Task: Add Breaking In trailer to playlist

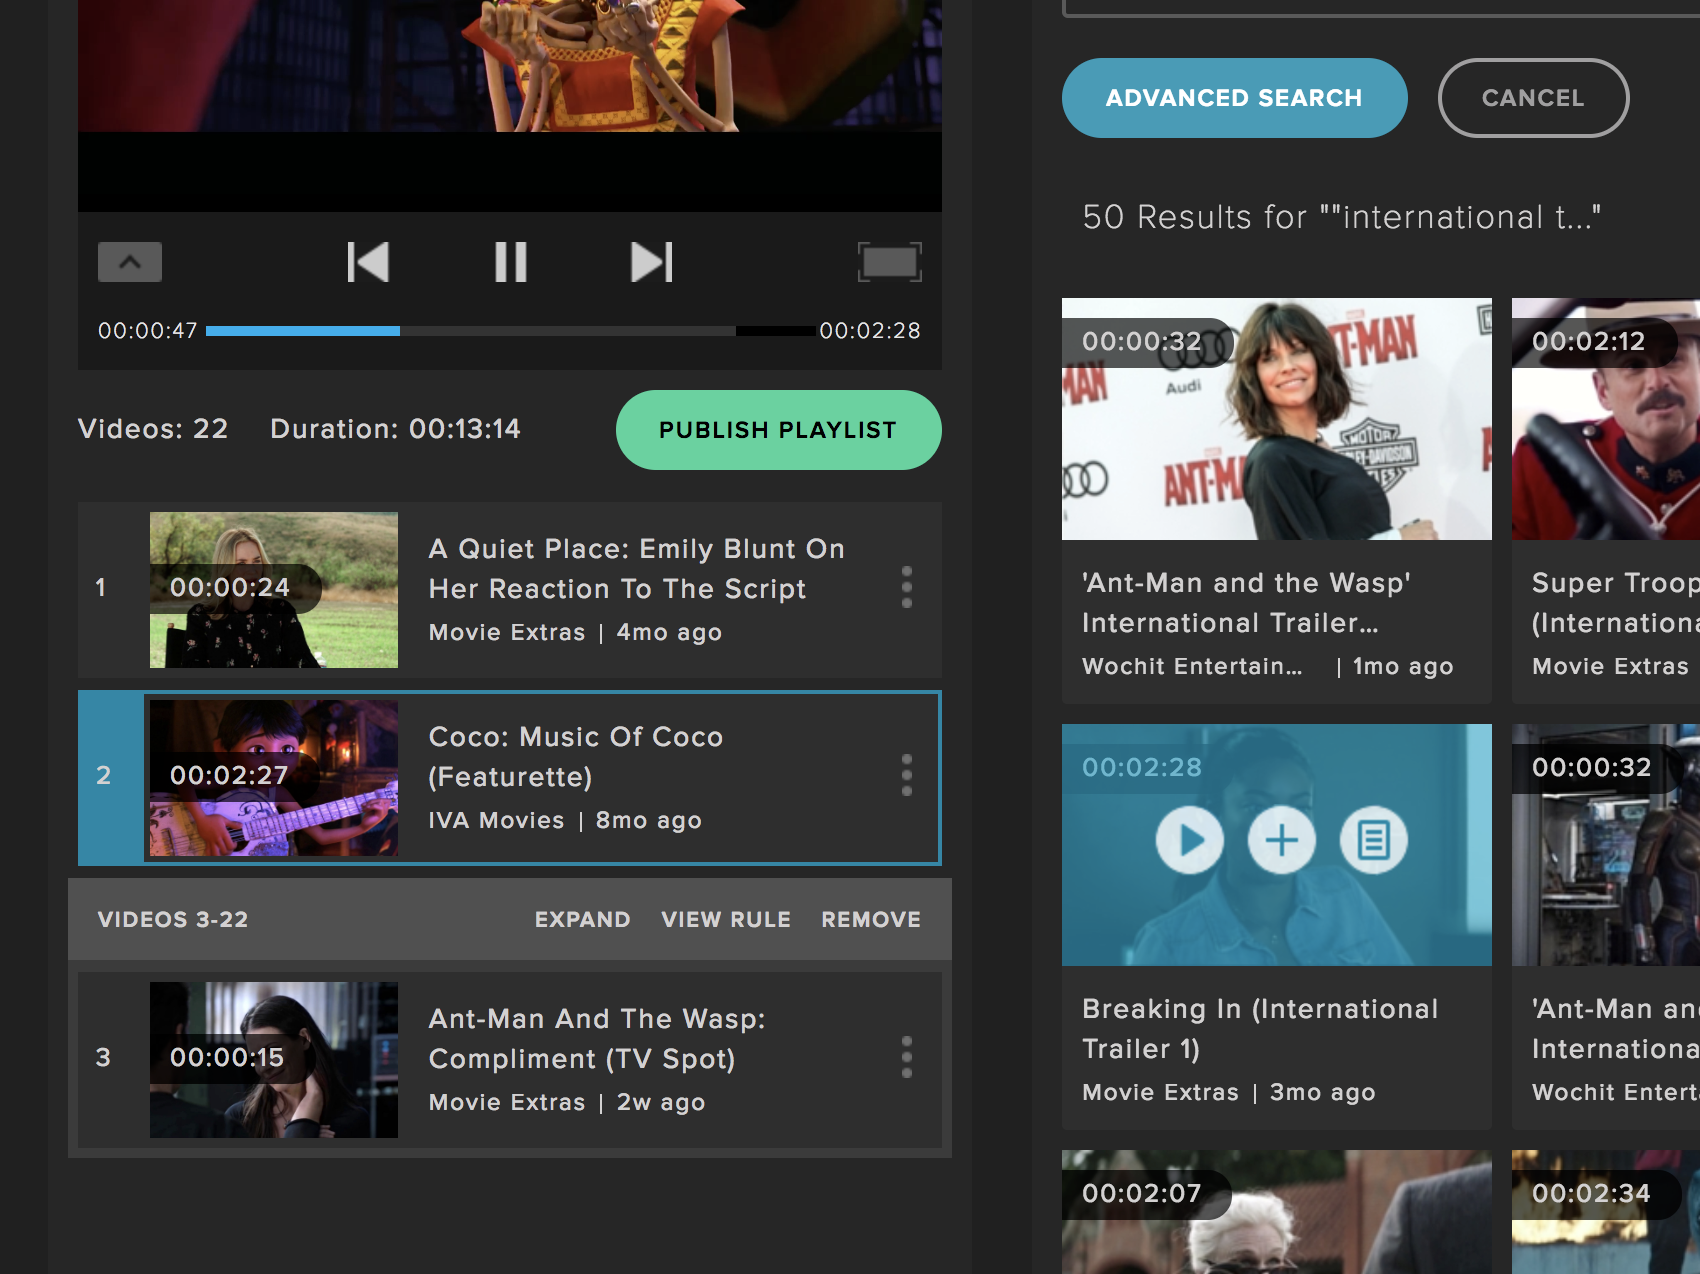Action: 1282,840
